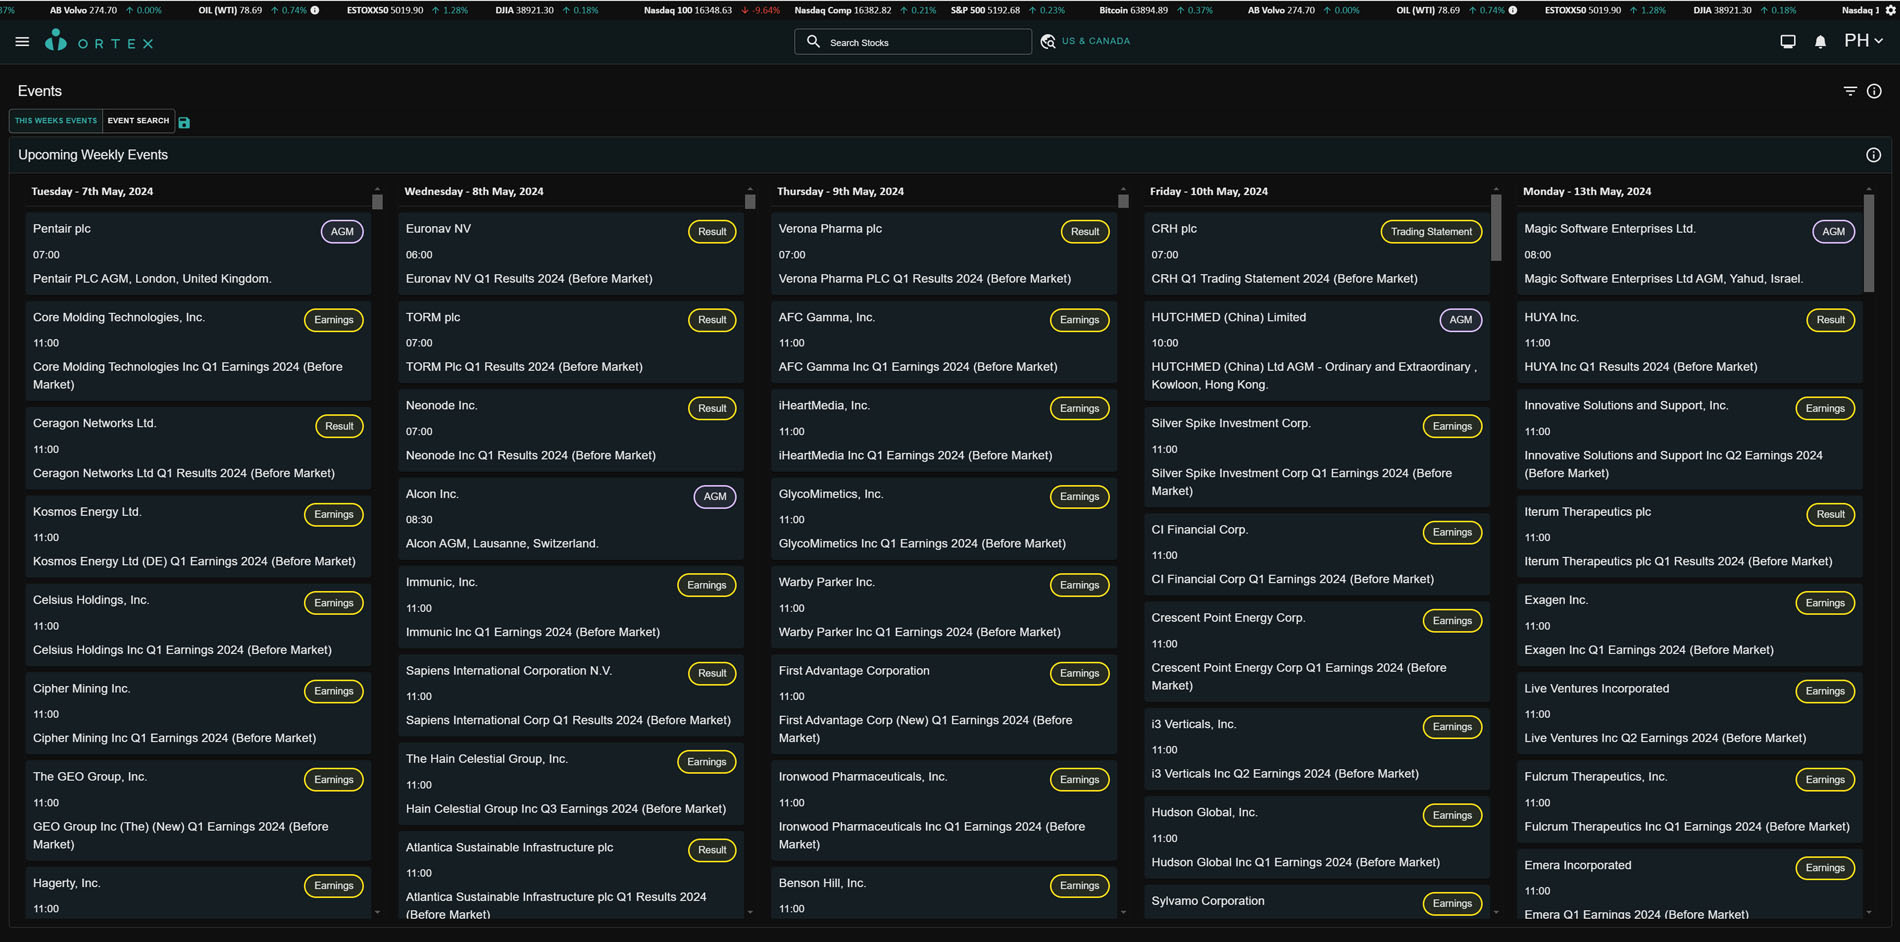
Task: Click the Search Stocks input field
Action: 912,42
